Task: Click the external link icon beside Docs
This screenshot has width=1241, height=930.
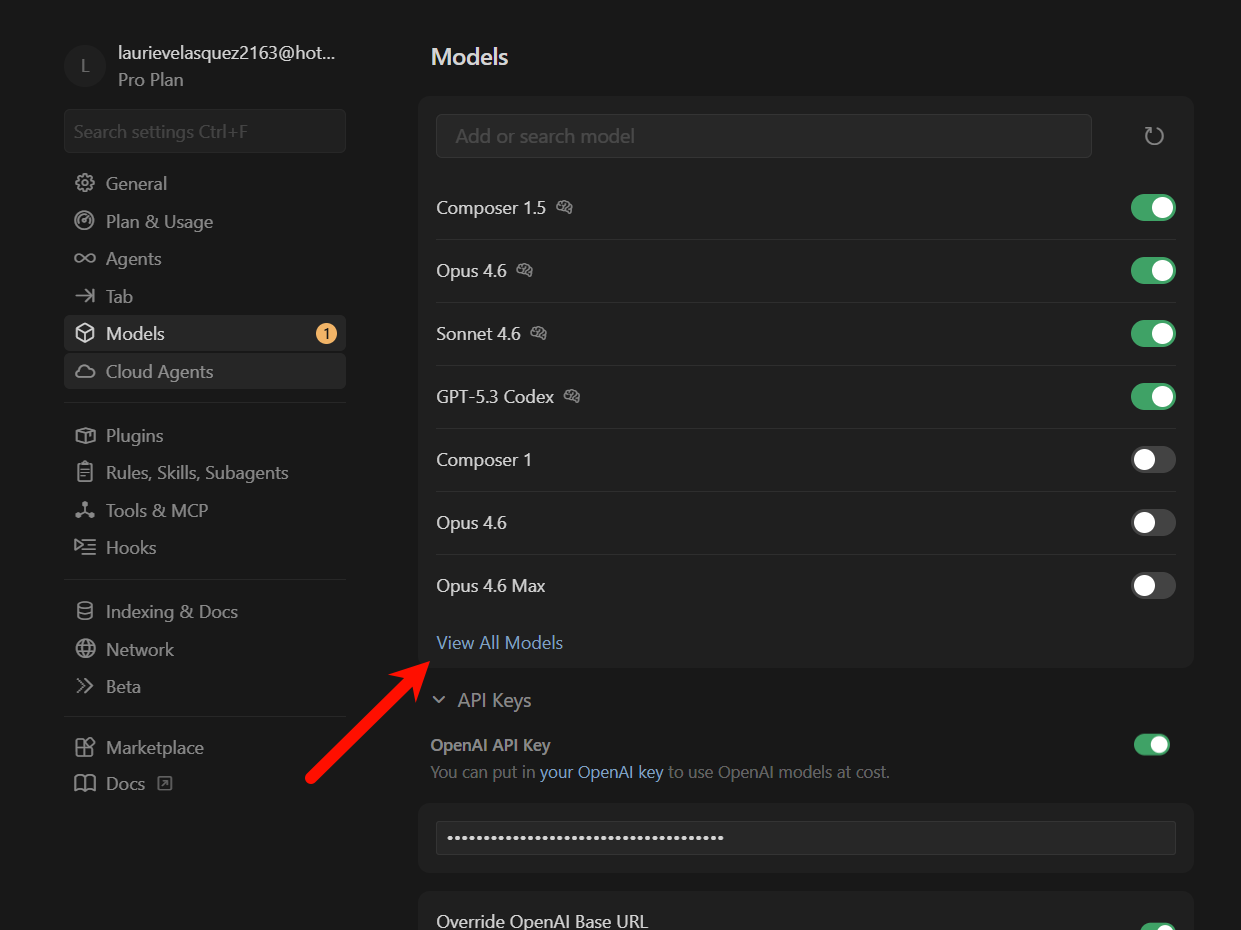Action: 165,784
